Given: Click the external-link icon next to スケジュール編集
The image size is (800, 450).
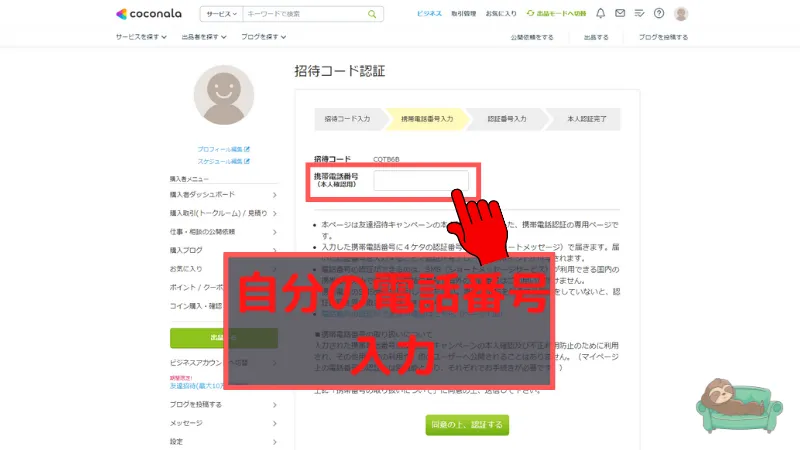Looking at the screenshot, I should [x=247, y=161].
